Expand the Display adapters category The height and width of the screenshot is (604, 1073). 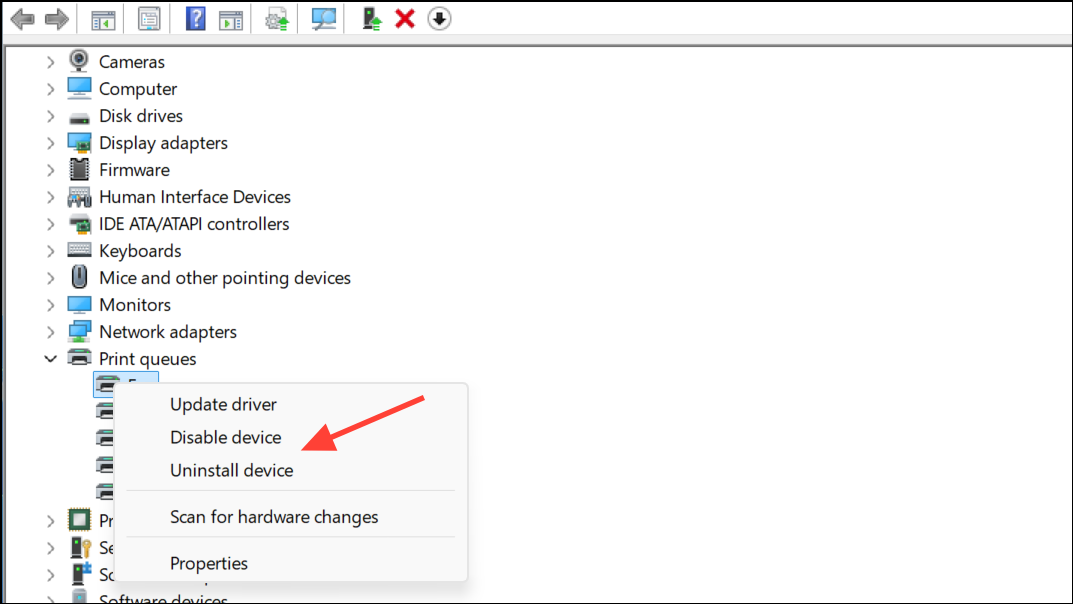point(51,143)
